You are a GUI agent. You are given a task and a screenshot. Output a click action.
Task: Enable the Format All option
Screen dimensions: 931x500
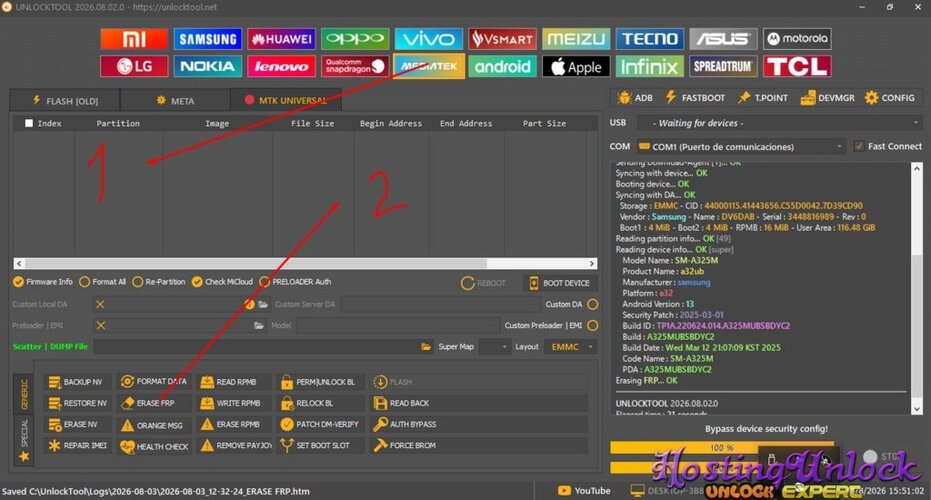click(103, 282)
